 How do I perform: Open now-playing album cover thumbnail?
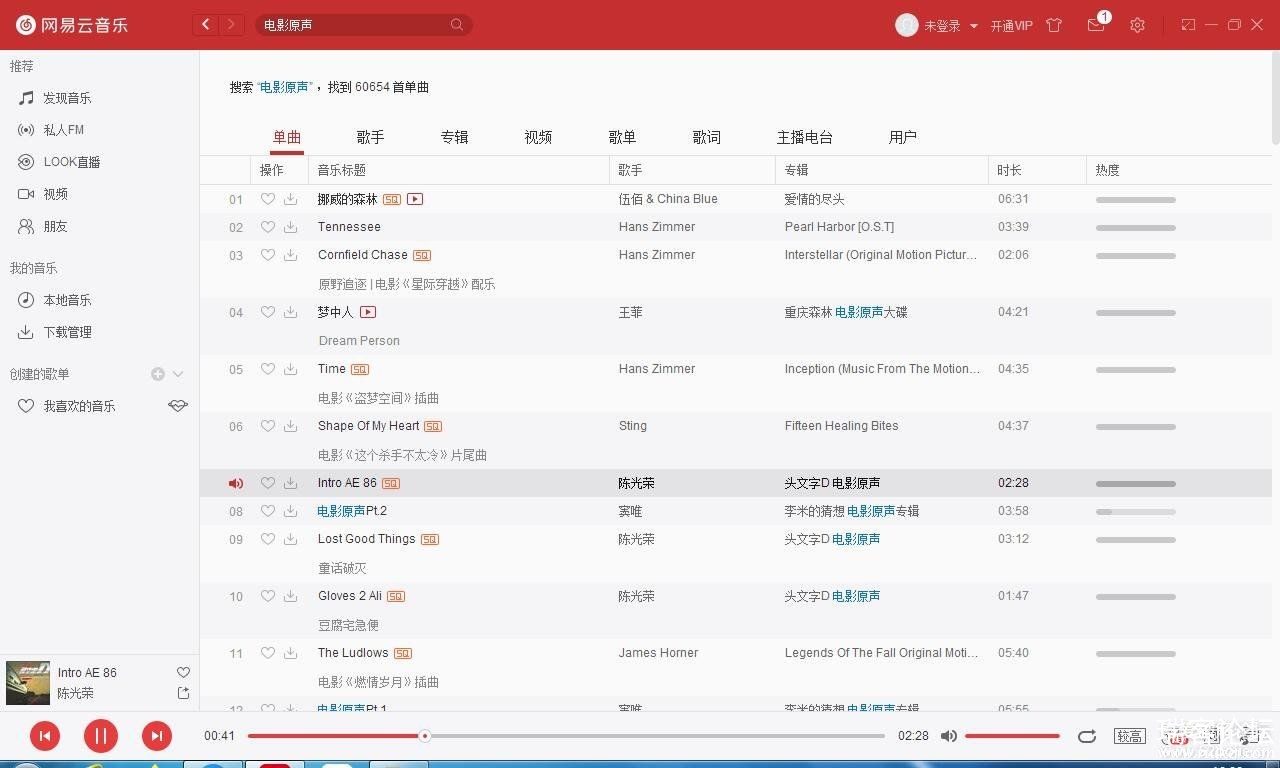(x=28, y=683)
